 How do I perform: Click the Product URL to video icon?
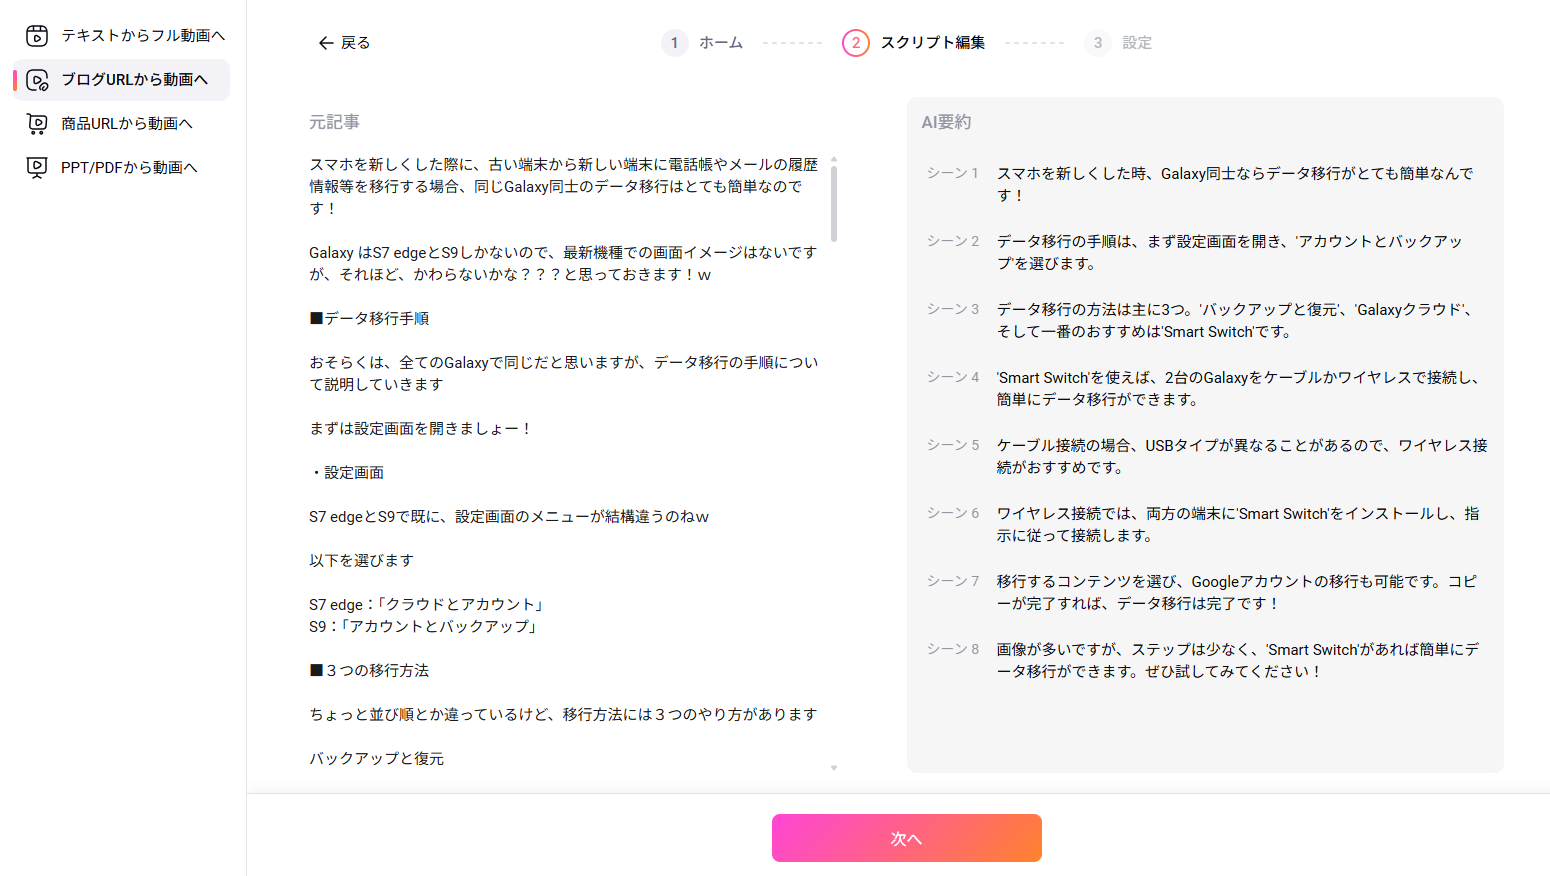click(x=37, y=124)
